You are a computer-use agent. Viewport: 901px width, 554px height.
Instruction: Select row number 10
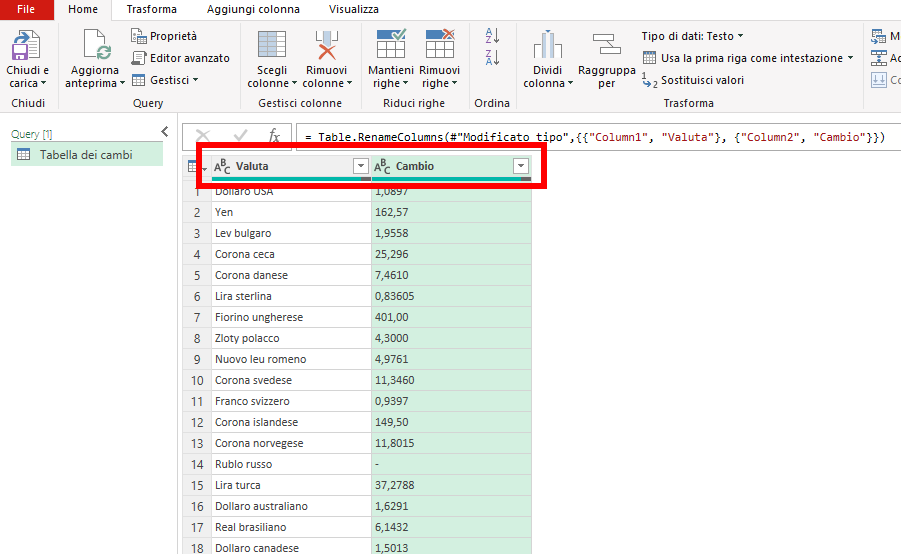tap(197, 380)
